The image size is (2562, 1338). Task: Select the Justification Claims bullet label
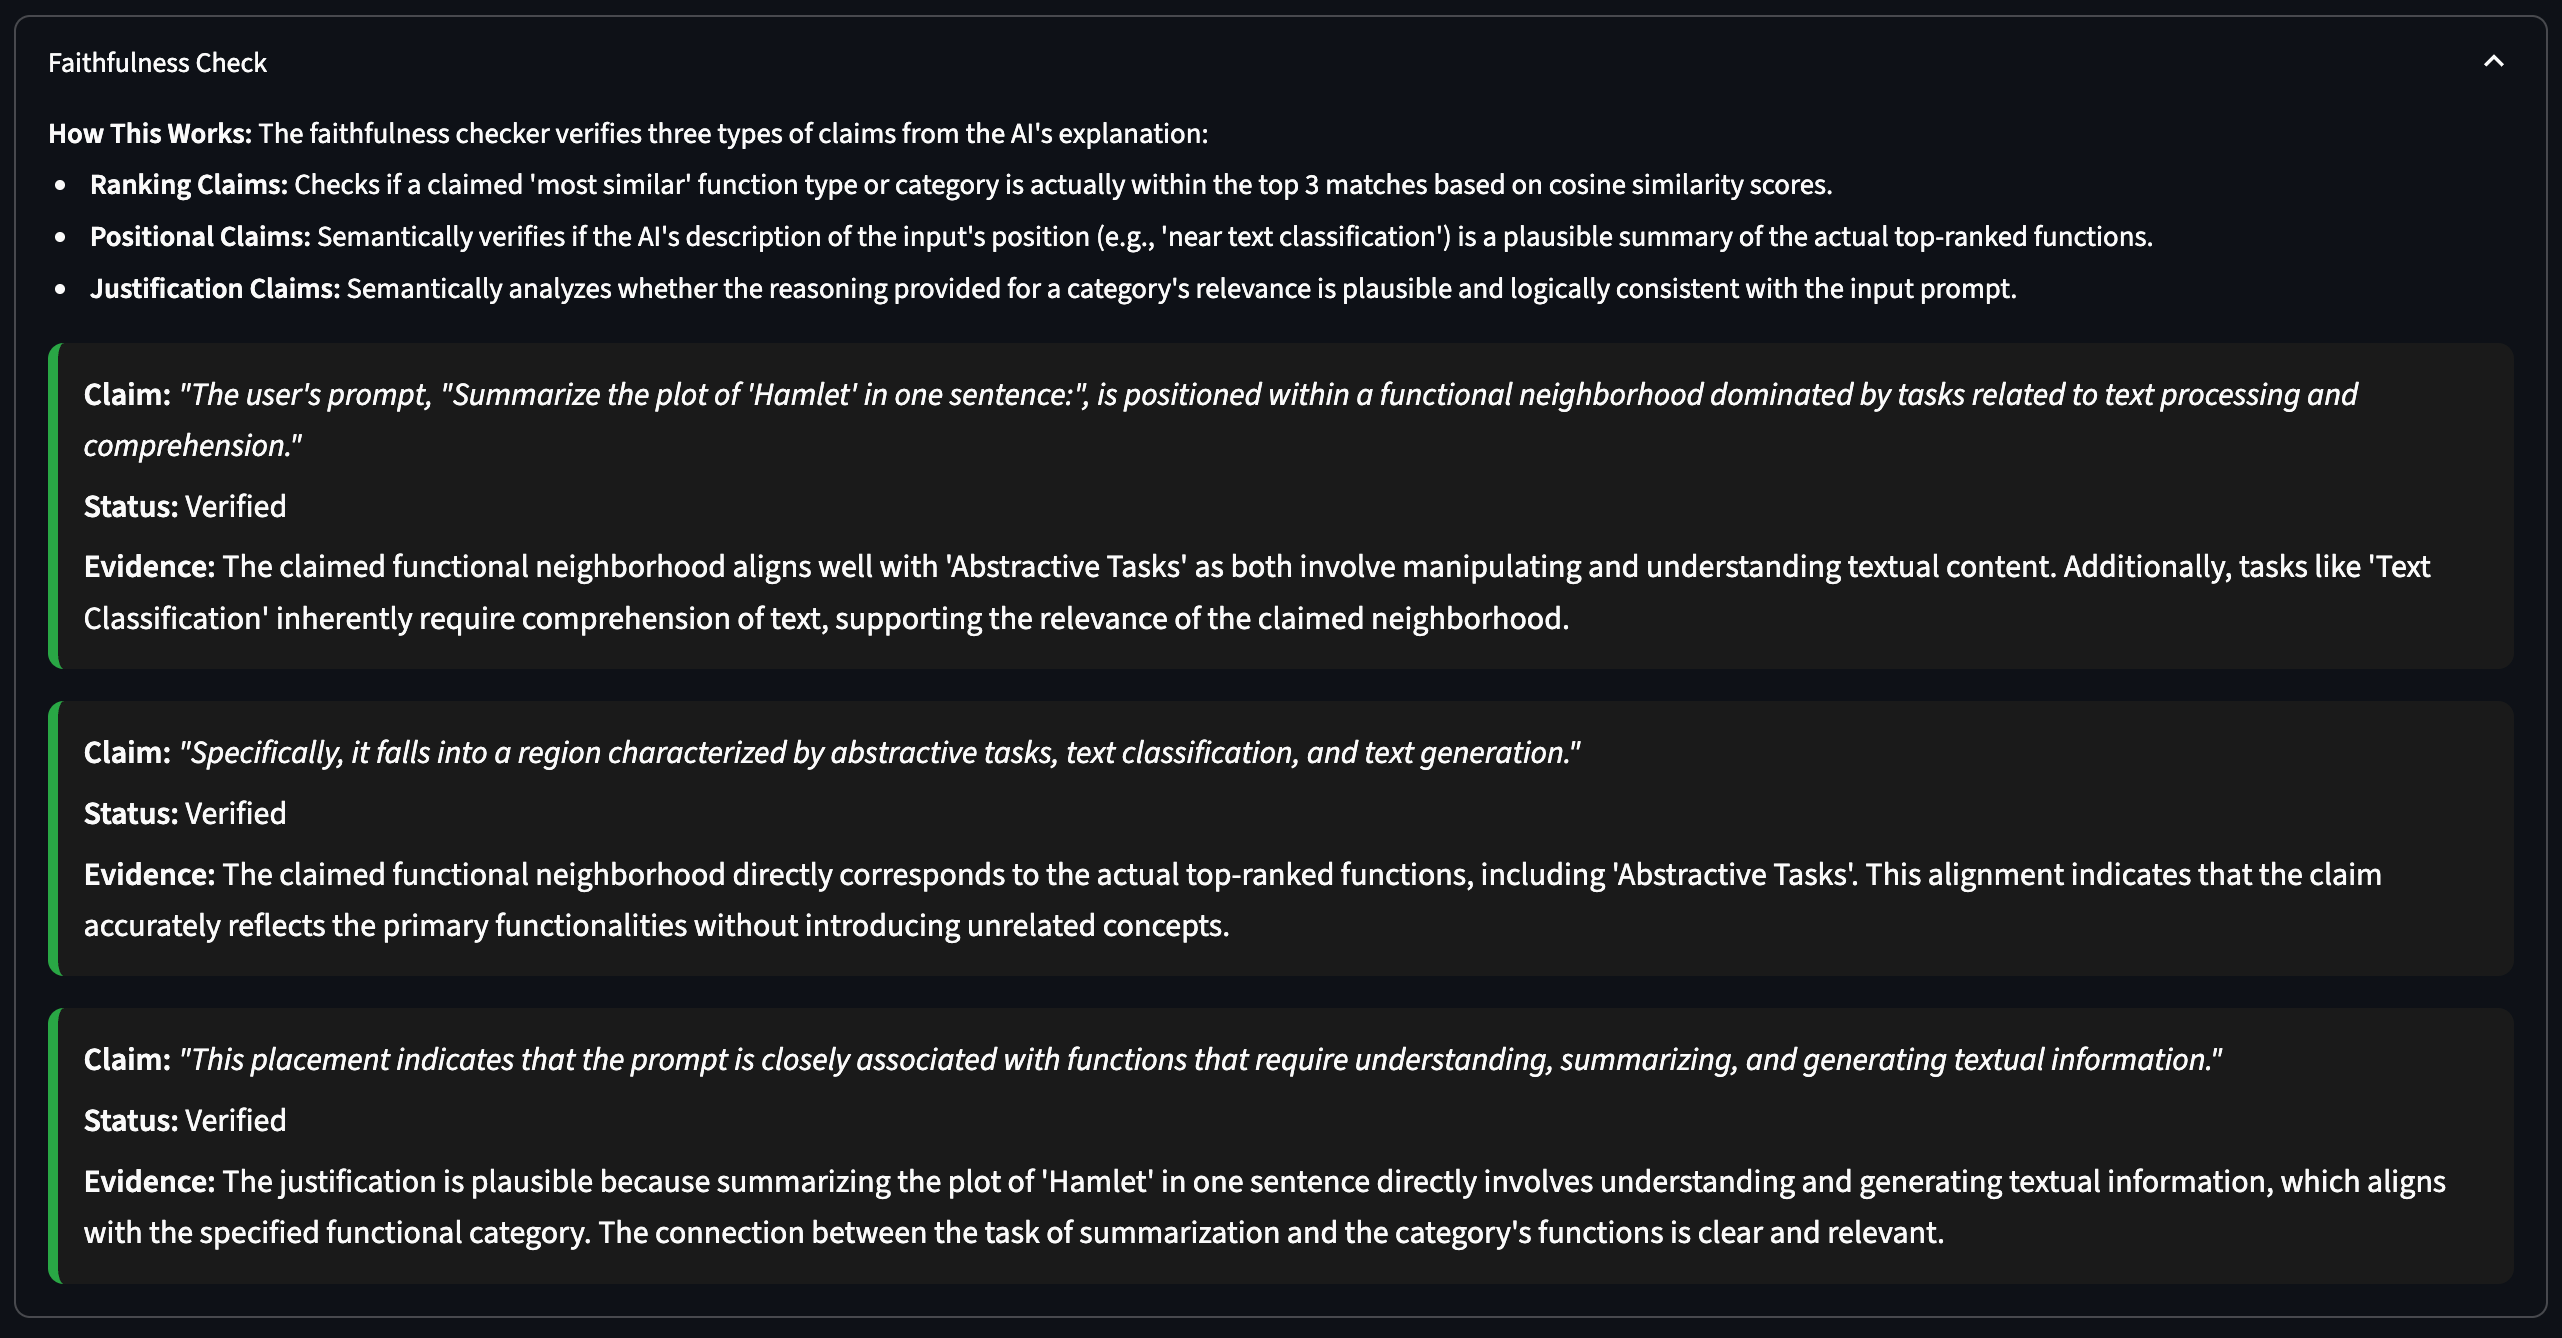[214, 289]
